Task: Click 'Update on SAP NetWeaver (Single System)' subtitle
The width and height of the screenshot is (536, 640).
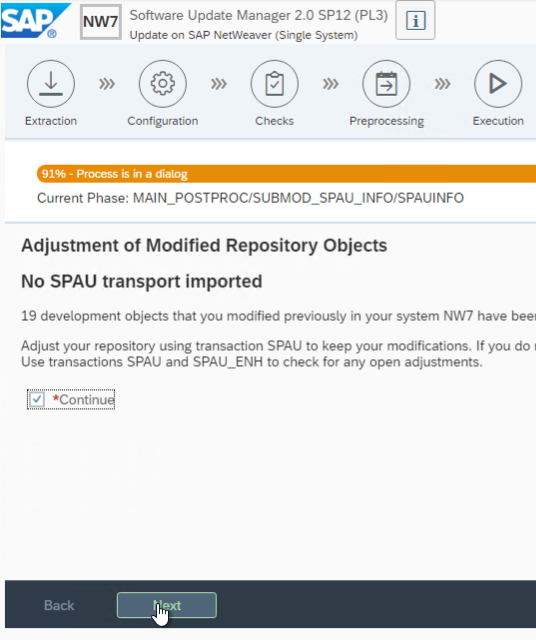Action: [243, 35]
